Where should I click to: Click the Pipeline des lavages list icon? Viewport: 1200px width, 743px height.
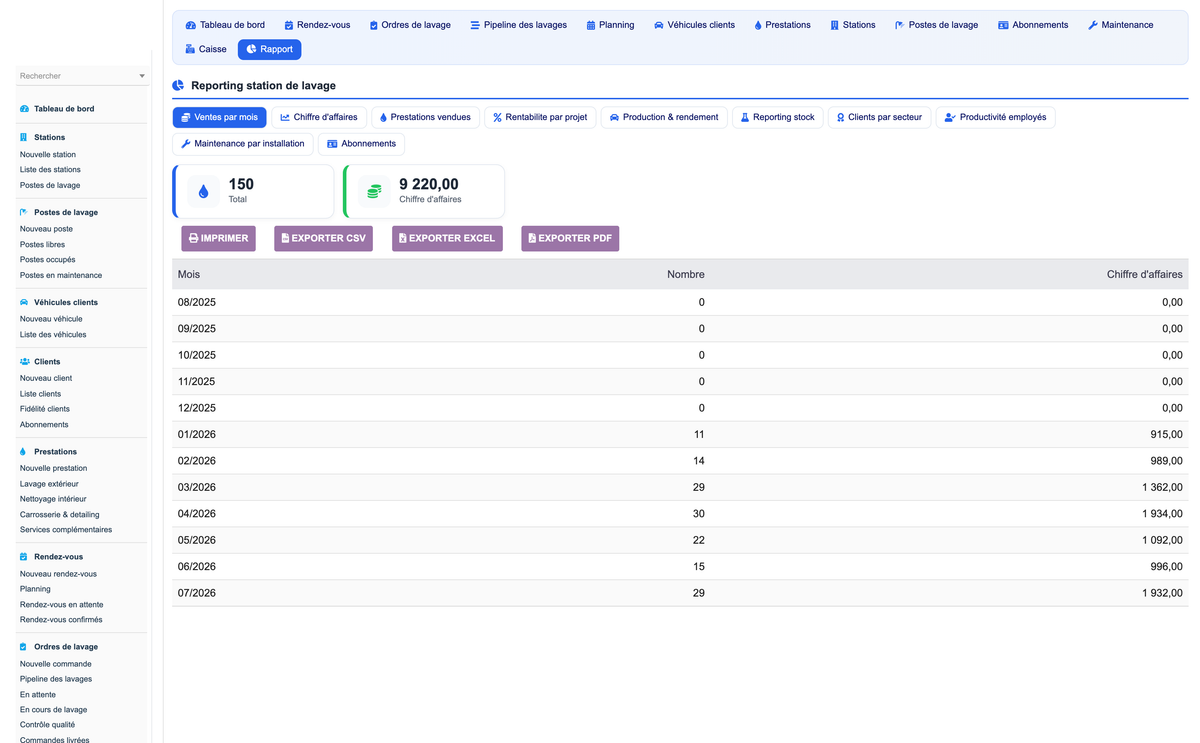click(475, 25)
